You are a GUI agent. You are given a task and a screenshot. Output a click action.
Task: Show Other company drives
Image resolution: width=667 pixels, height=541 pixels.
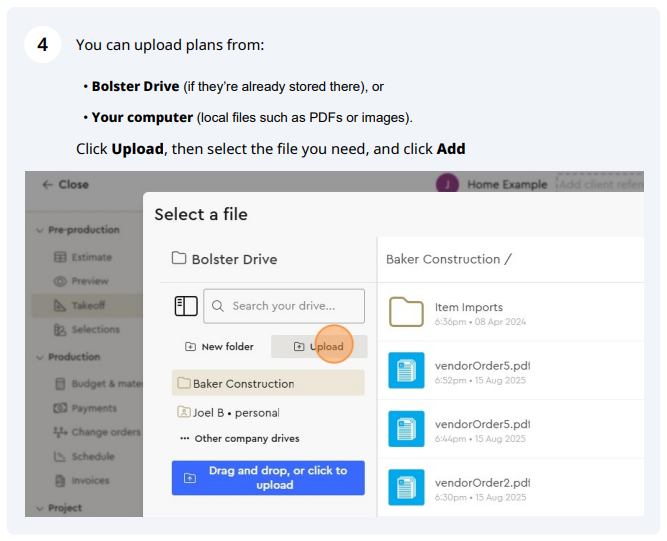[x=240, y=438]
